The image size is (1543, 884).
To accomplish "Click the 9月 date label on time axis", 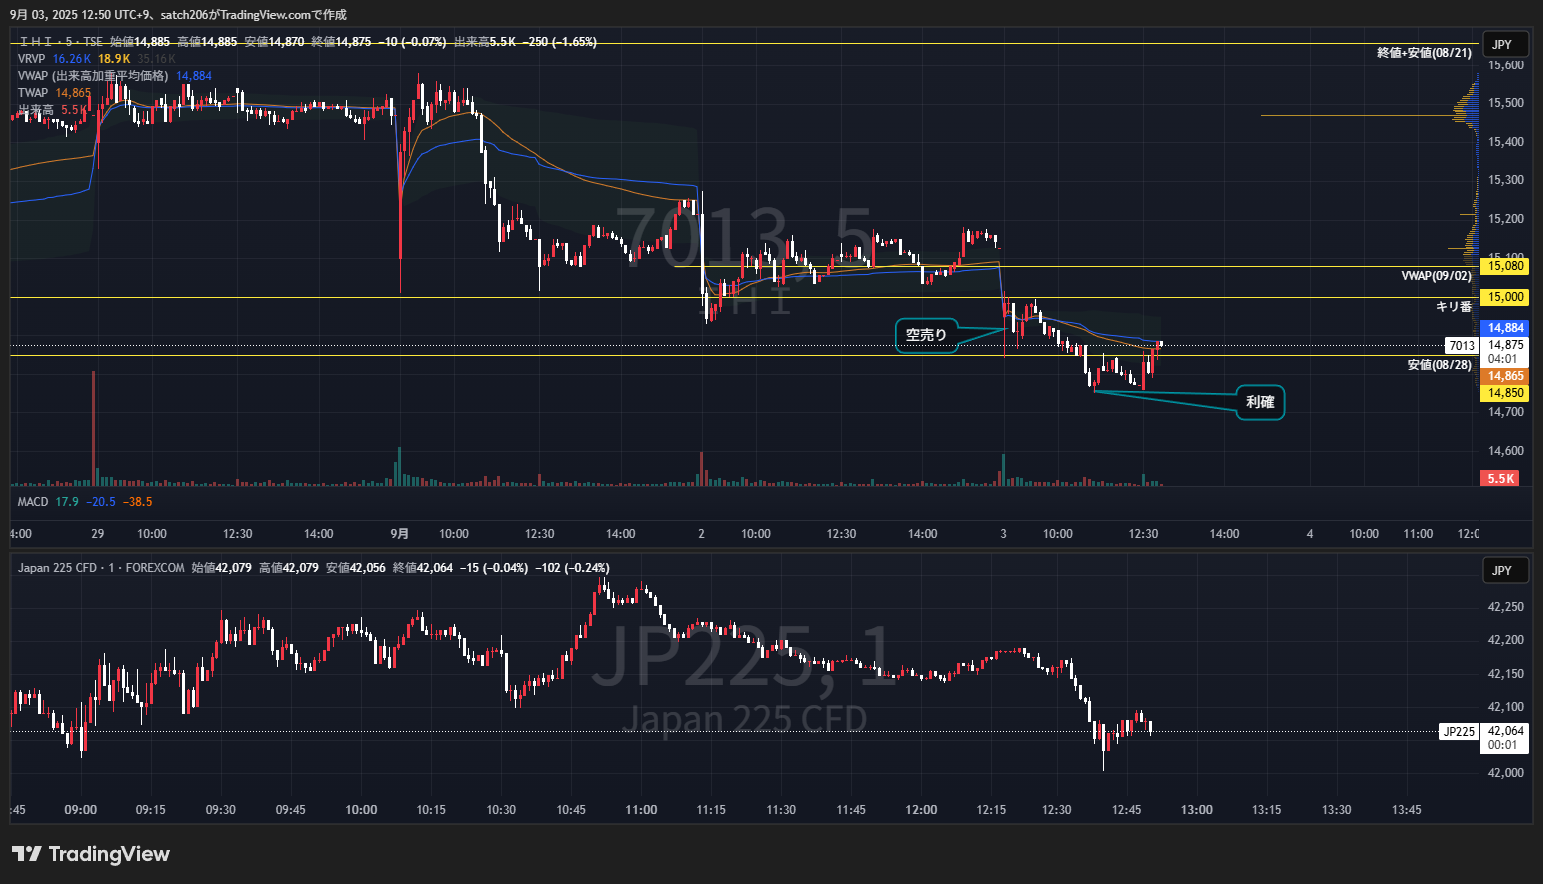I will [x=399, y=534].
